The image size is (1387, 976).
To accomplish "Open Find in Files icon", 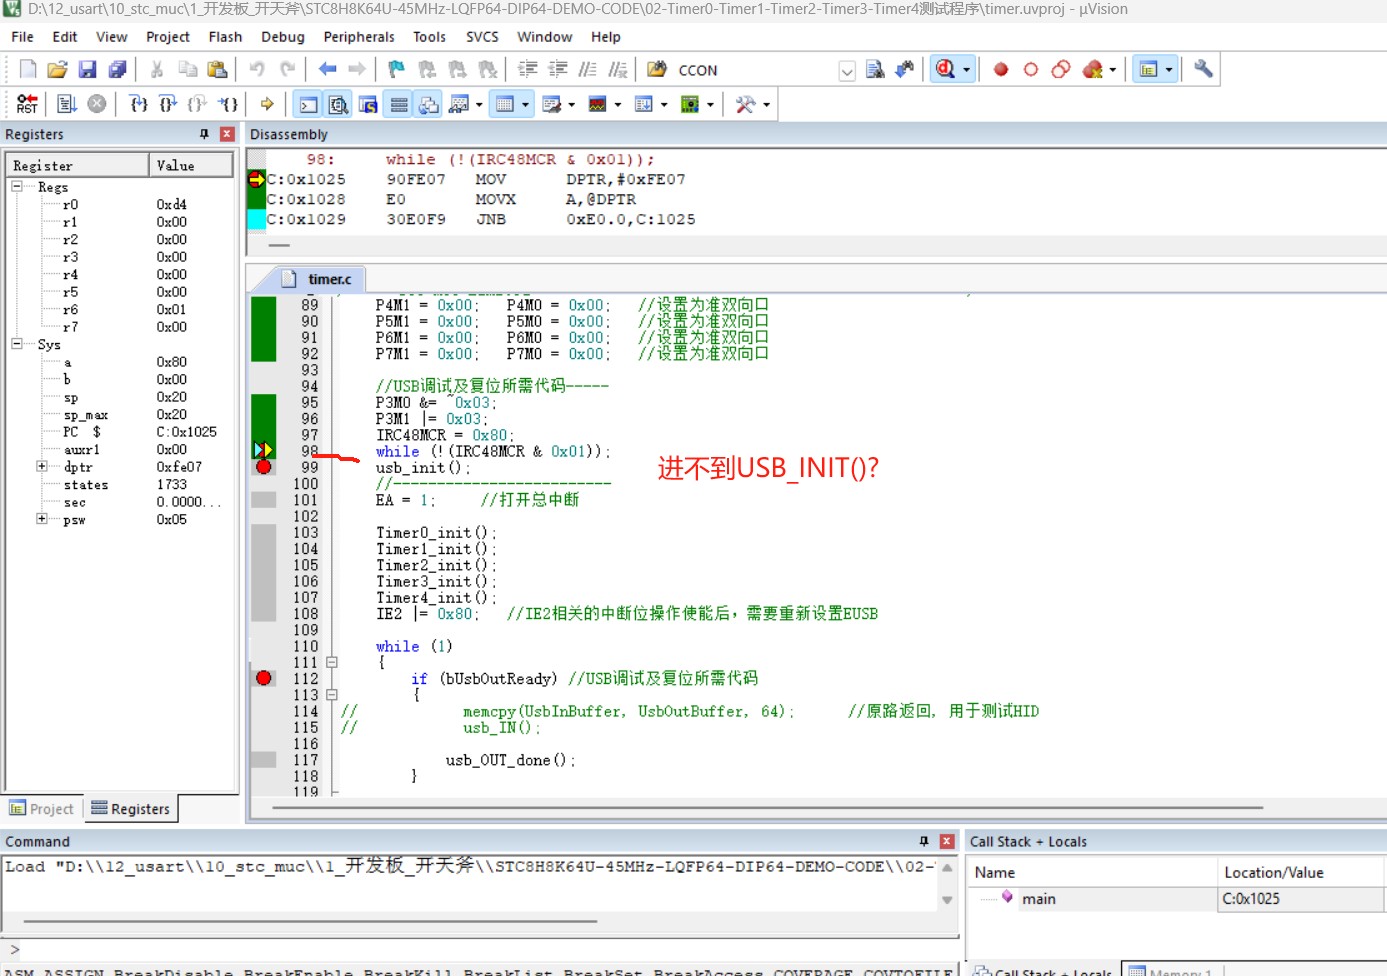I will (x=657, y=69).
